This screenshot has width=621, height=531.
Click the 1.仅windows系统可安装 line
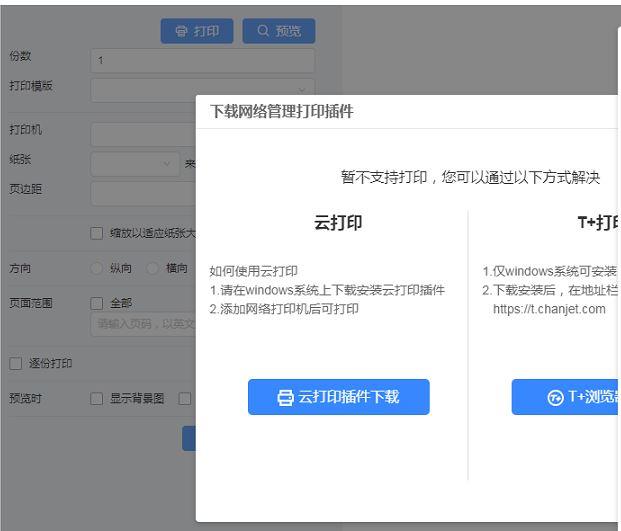550,271
